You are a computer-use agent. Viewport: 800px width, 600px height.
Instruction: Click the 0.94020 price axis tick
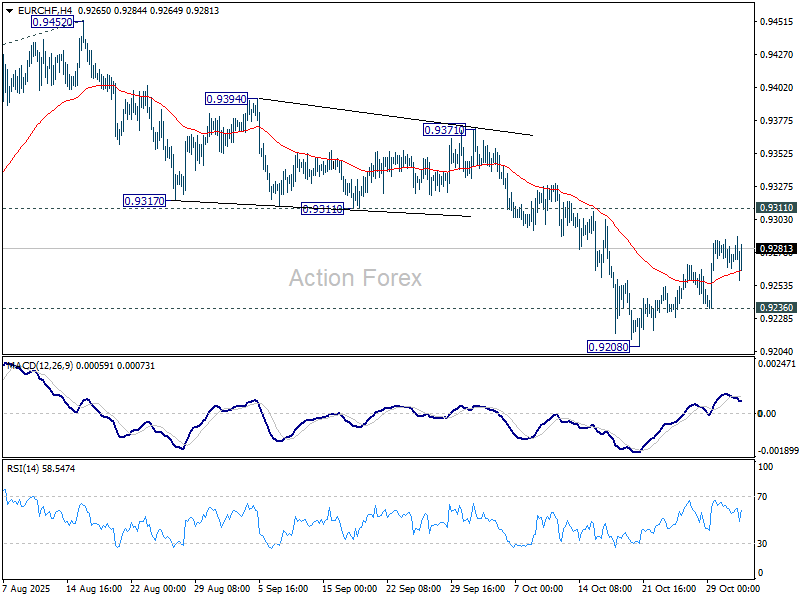[x=776, y=88]
